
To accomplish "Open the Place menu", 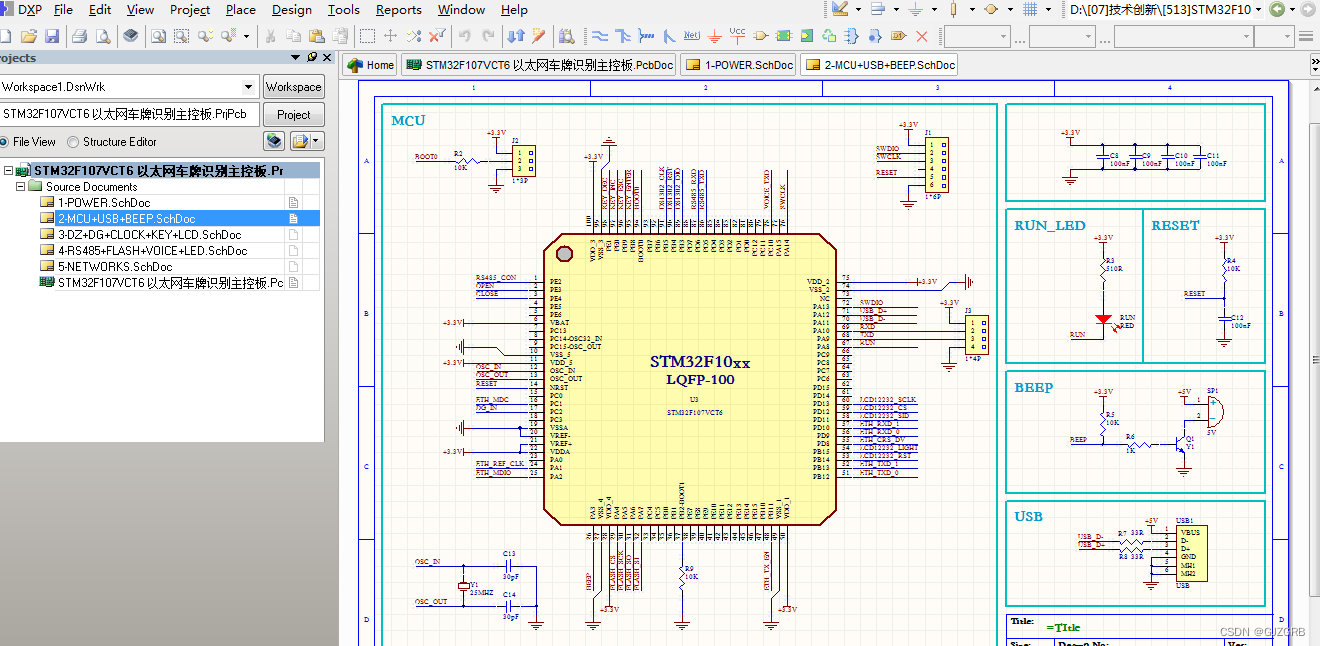I will (x=239, y=10).
